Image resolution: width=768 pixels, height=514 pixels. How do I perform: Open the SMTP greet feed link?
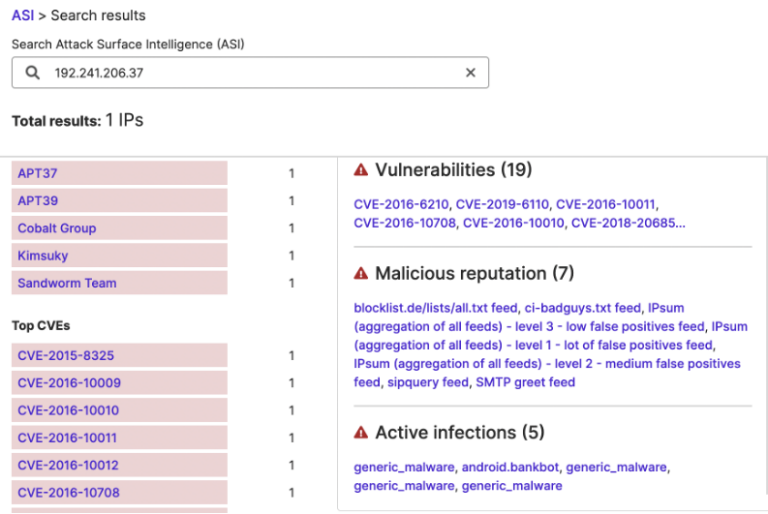[525, 382]
